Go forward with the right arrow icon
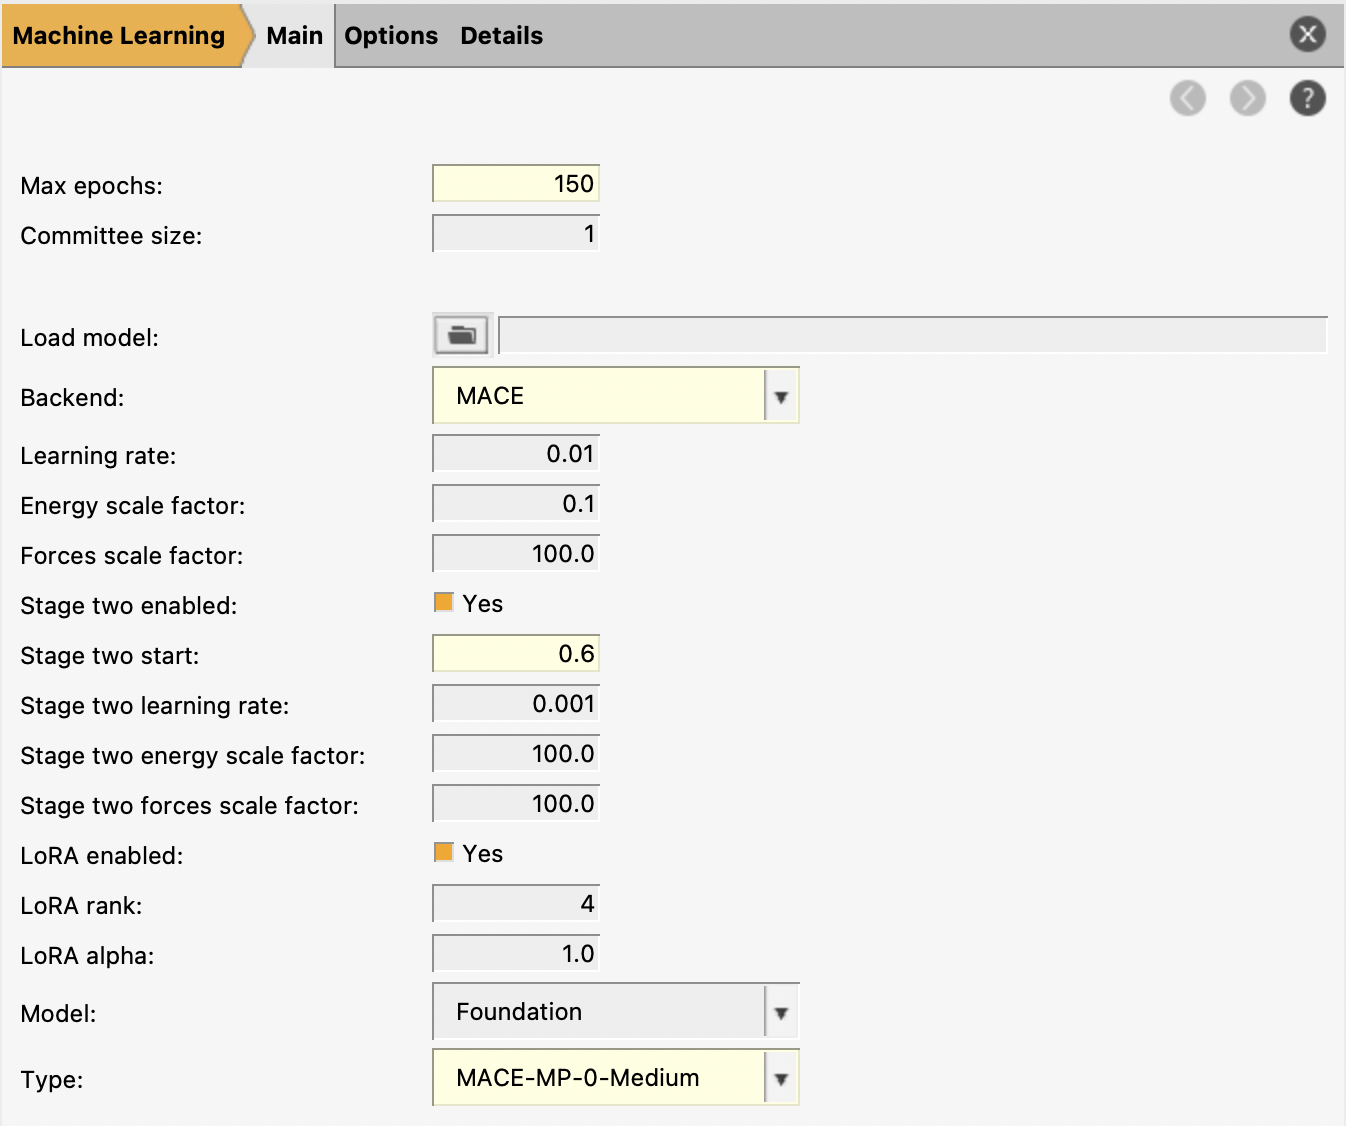This screenshot has height=1126, width=1346. point(1248,98)
